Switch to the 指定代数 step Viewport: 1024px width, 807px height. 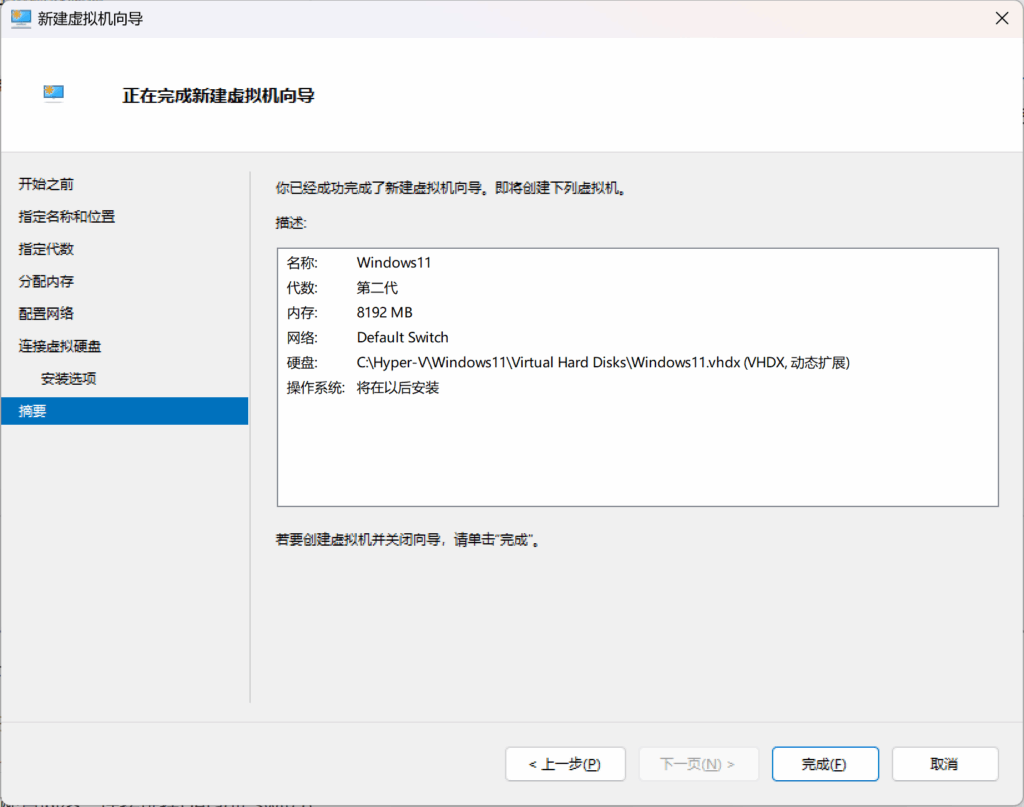click(x=46, y=249)
